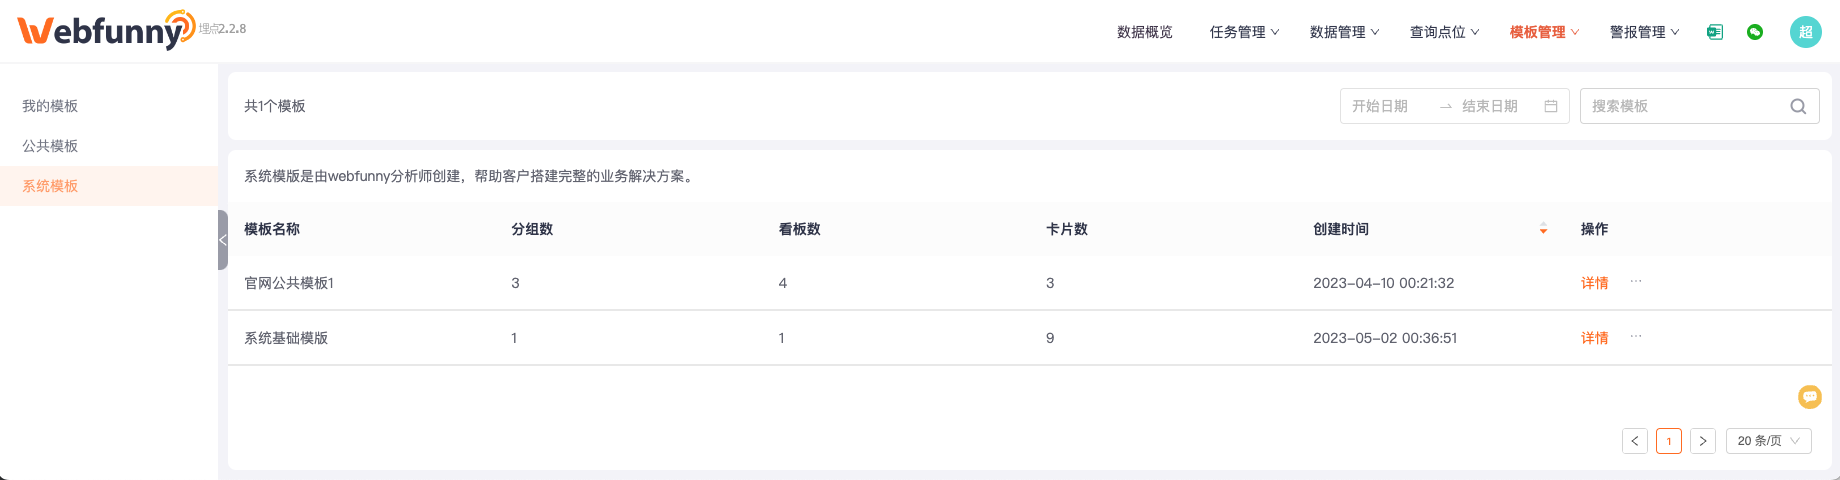Open 详情 for 系统基础模版
Image resolution: width=1840 pixels, height=480 pixels.
[x=1594, y=338]
